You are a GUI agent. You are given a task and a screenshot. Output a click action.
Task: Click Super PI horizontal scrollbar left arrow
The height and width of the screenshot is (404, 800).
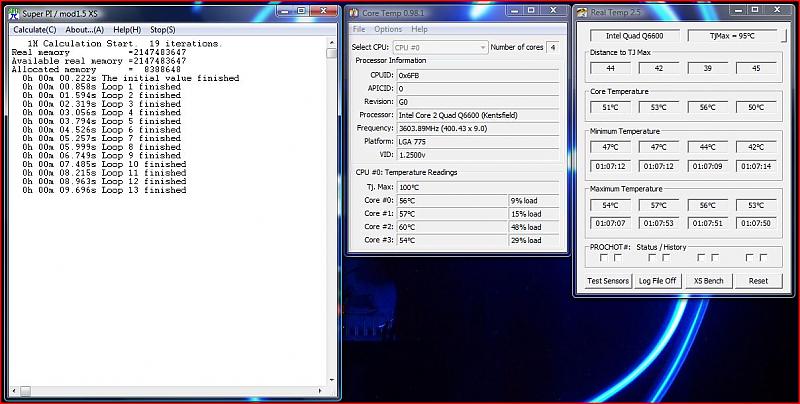click(x=14, y=391)
